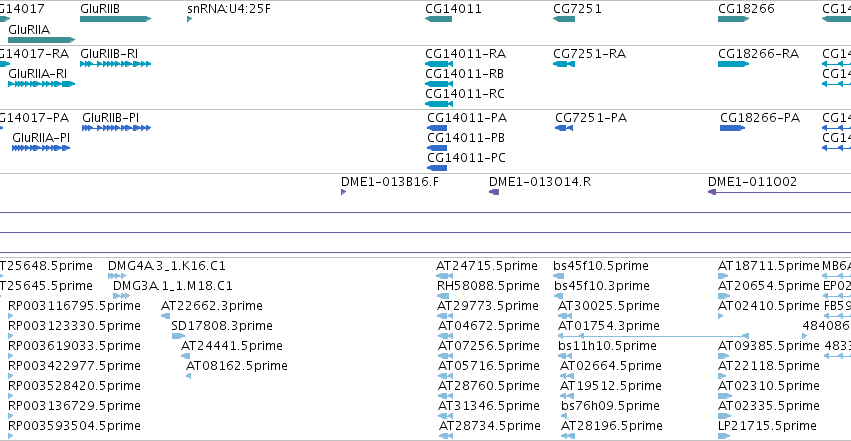851x441 pixels.
Task: Click the DME1-013O14.R purple arrow
Action: coord(494,192)
